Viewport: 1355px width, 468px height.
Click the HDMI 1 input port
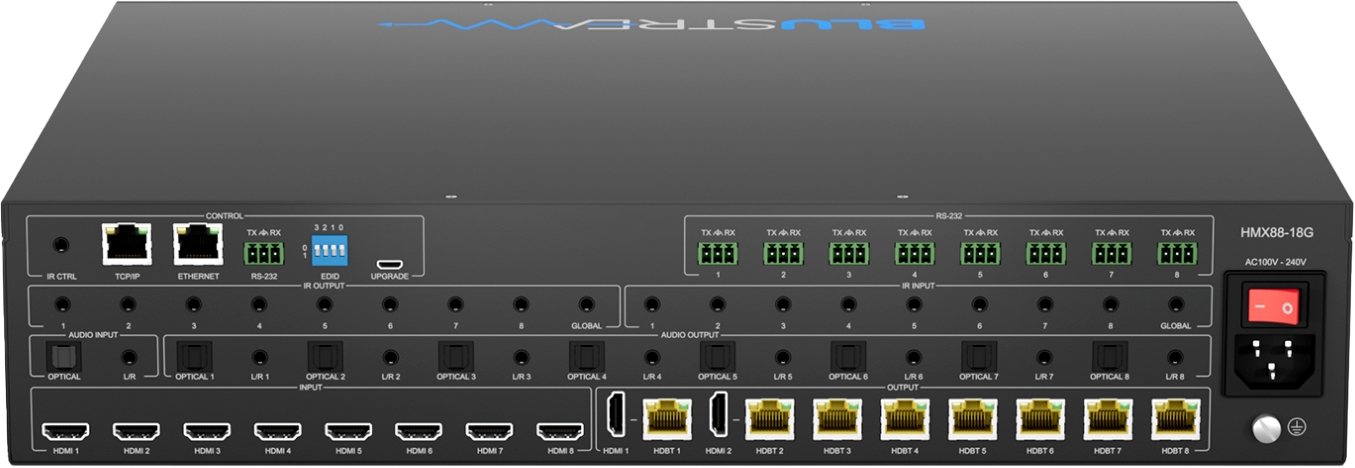65,432
